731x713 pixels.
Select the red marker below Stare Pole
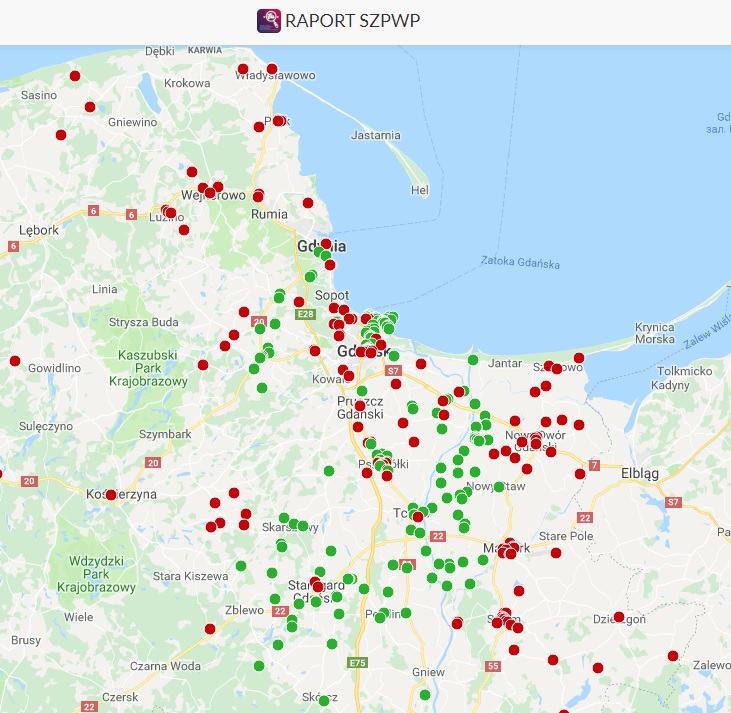[x=556, y=553]
